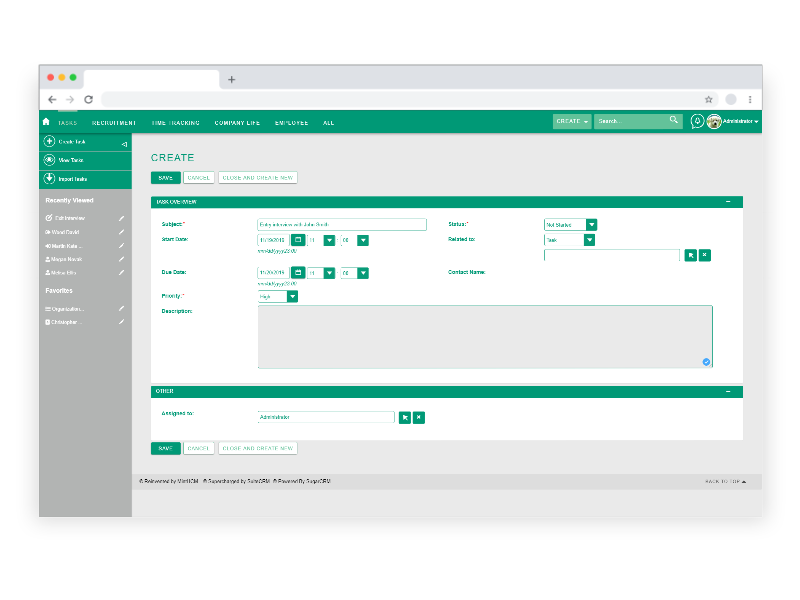Open the Time Tracking menu
Viewport: 800px width, 600px height.
tap(176, 123)
